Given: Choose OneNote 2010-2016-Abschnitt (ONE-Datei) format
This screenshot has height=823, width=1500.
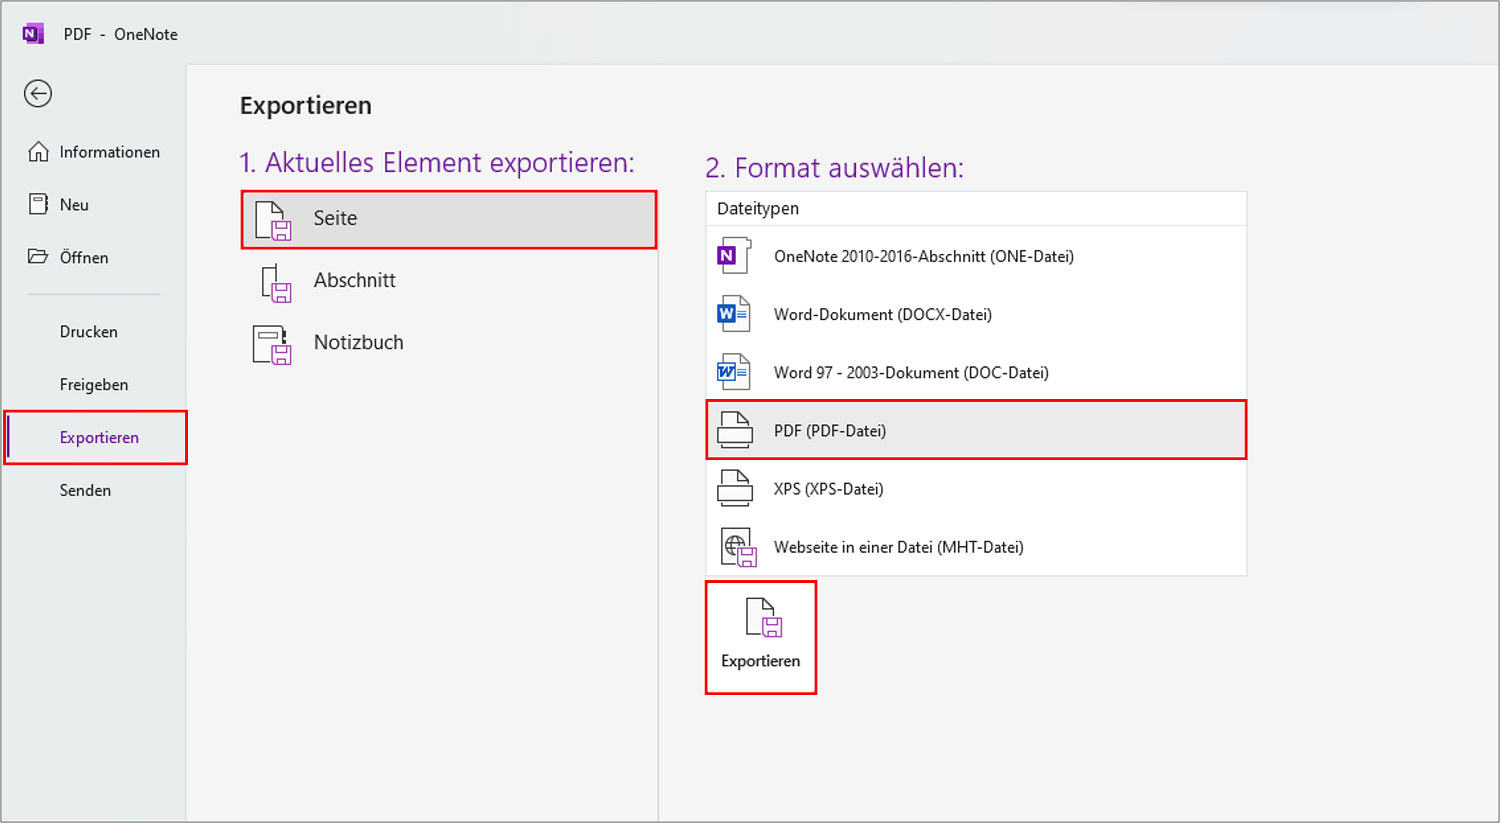Looking at the screenshot, I should 976,256.
